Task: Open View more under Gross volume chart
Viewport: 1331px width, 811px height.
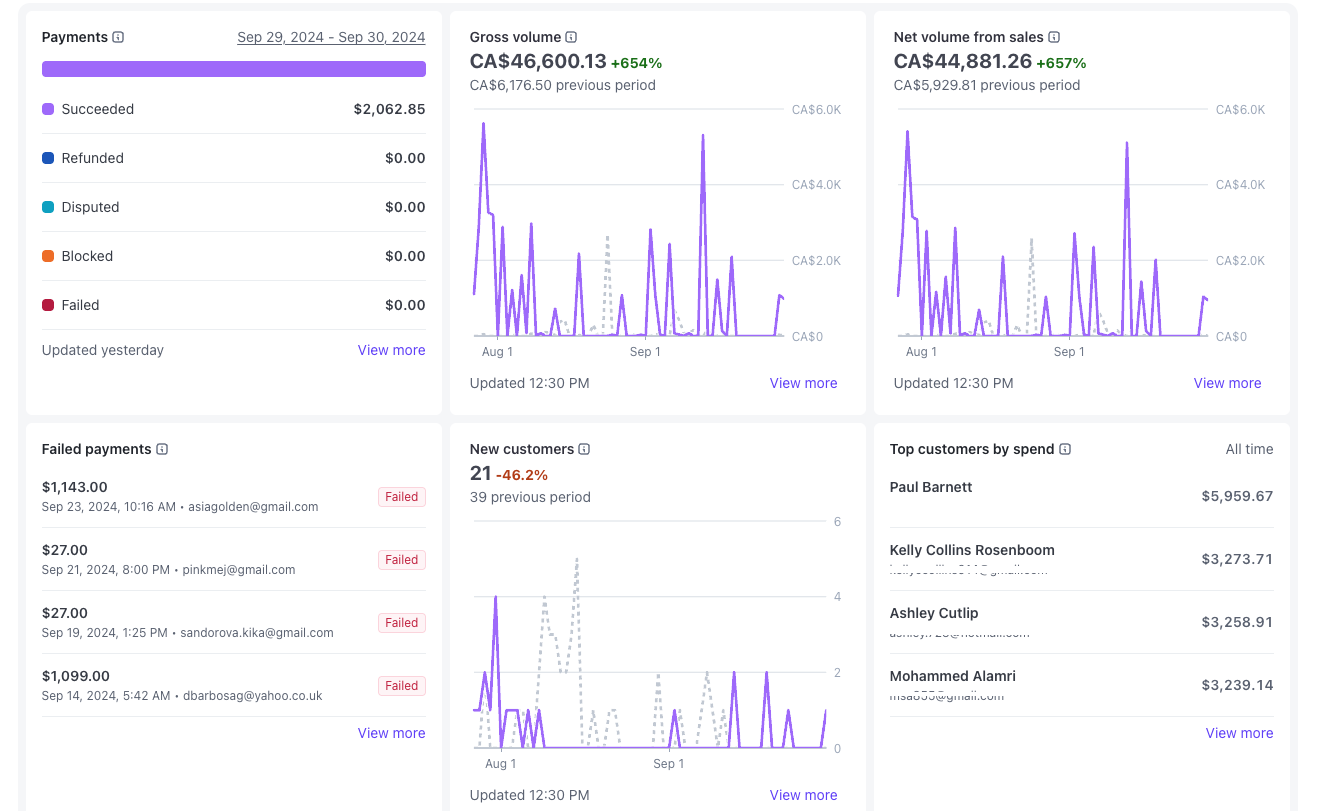Action: point(803,383)
